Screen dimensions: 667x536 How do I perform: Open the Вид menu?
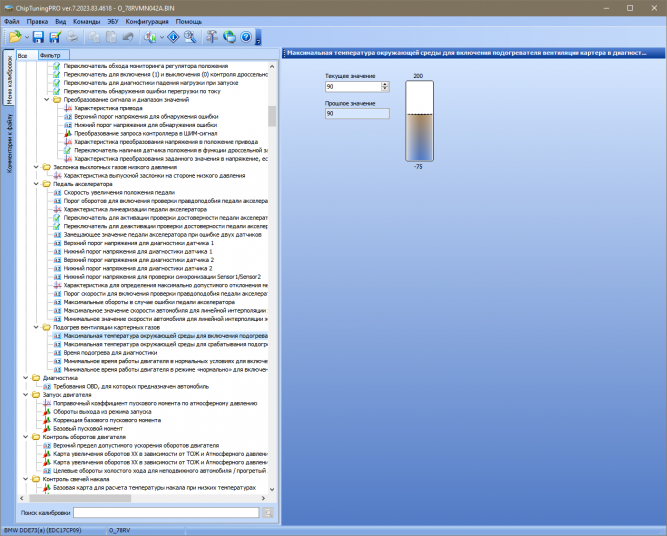coord(60,21)
